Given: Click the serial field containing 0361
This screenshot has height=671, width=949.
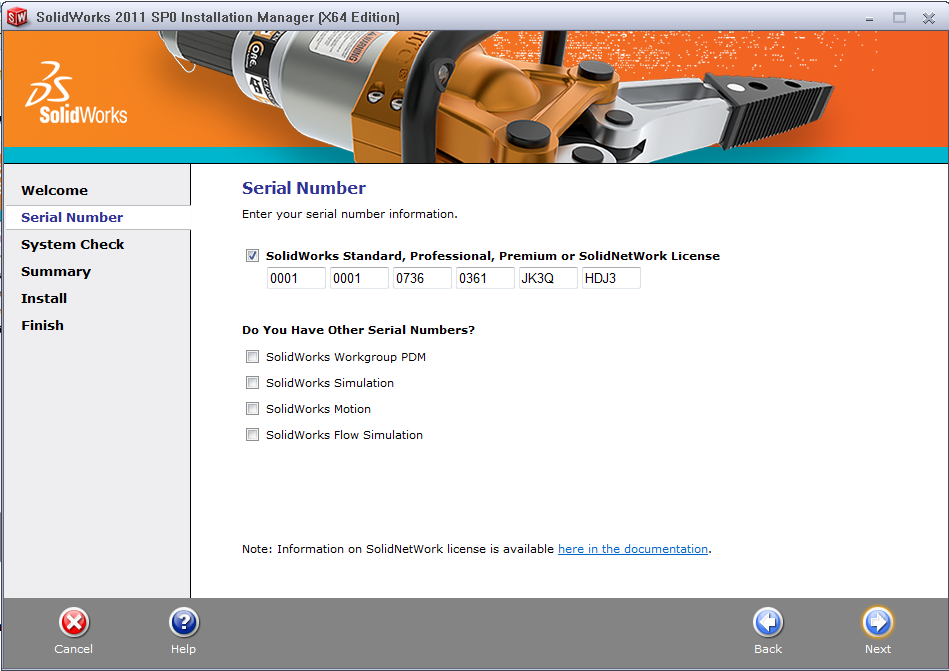Looking at the screenshot, I should coord(485,278).
